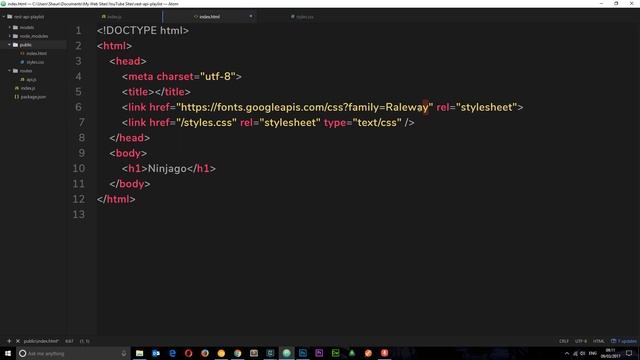The width and height of the screenshot is (640, 360).
Task: Open the red recording app taskbar icon
Action: (384, 353)
